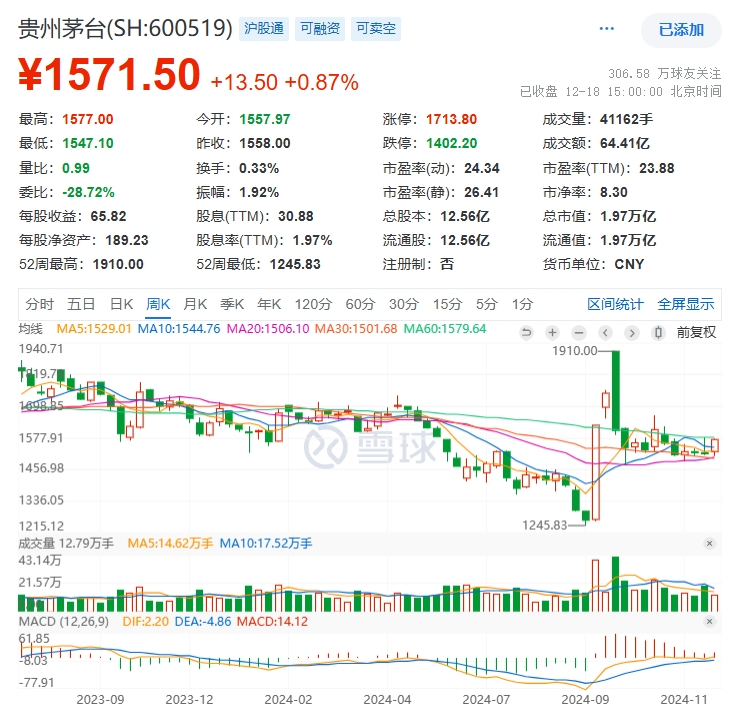
Task: Click the candlestick style icon
Action: [658, 333]
